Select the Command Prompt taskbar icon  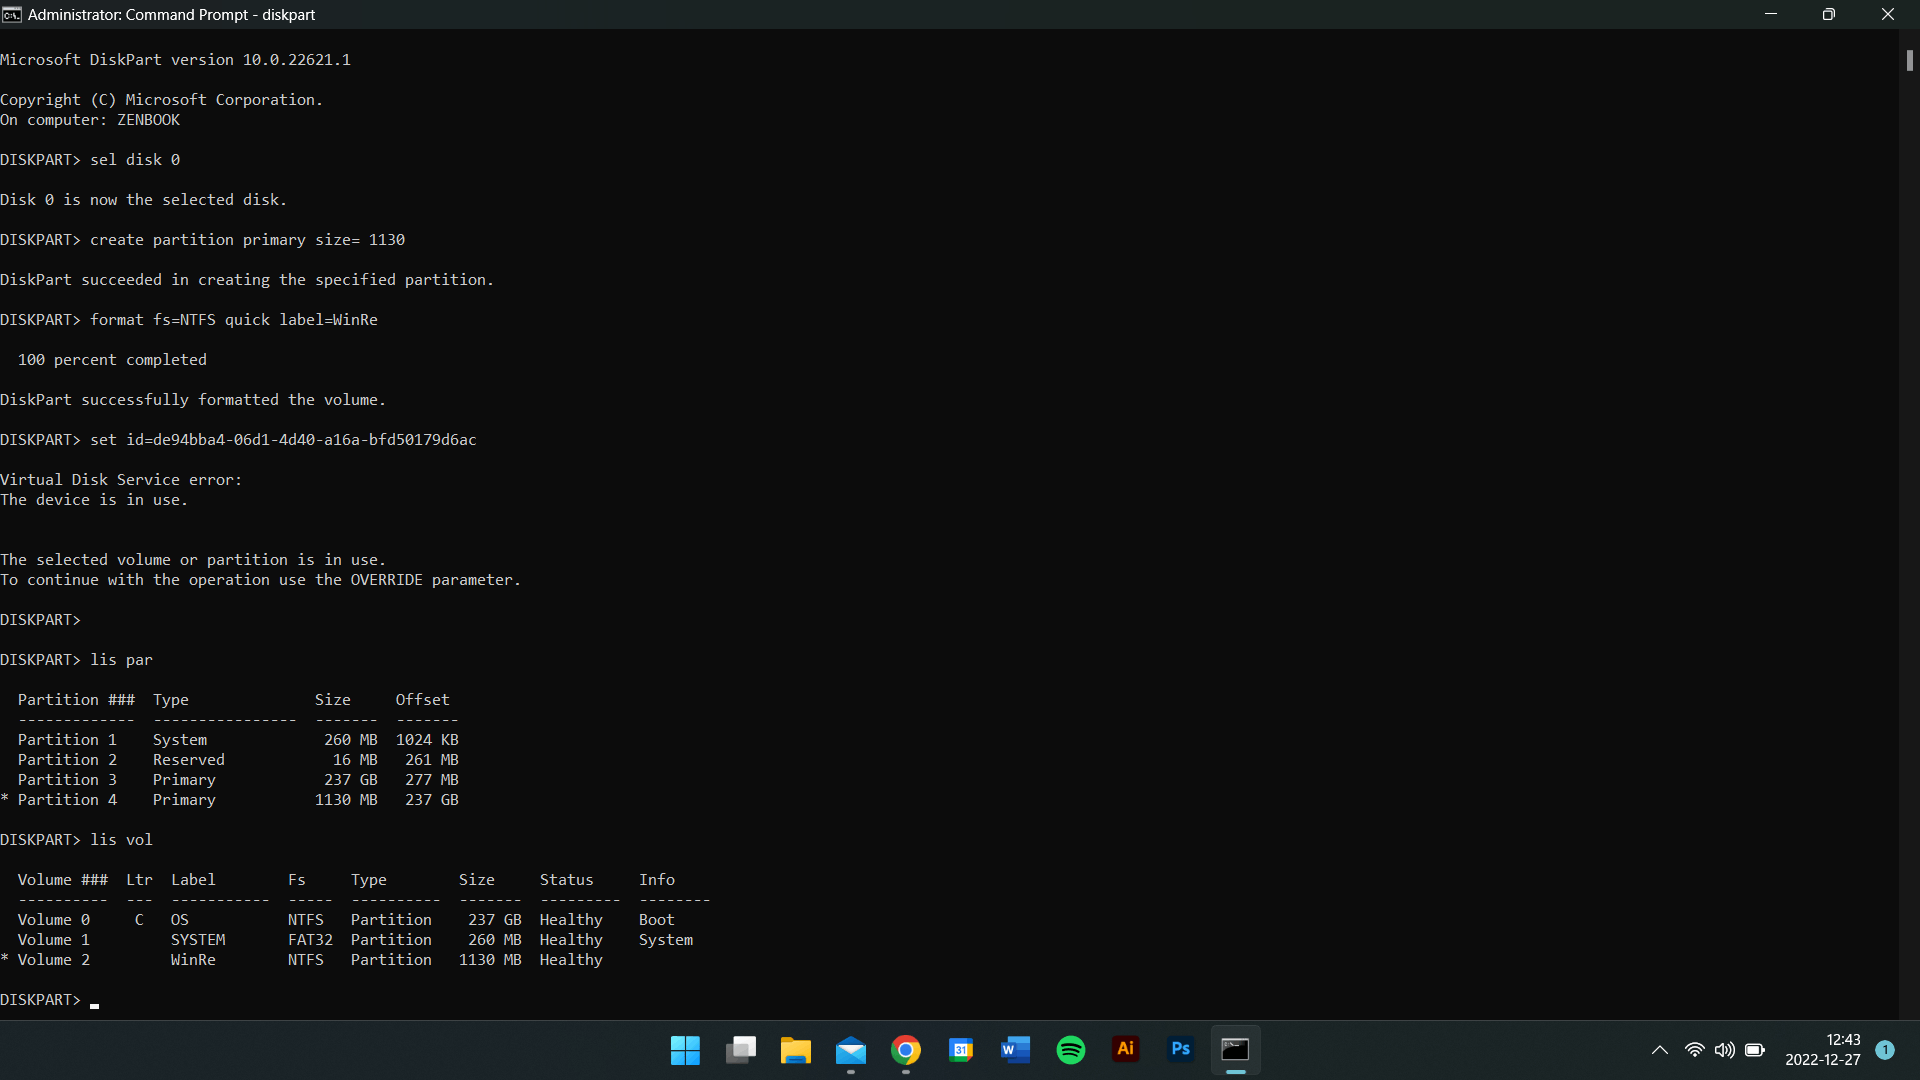[x=1236, y=1050]
